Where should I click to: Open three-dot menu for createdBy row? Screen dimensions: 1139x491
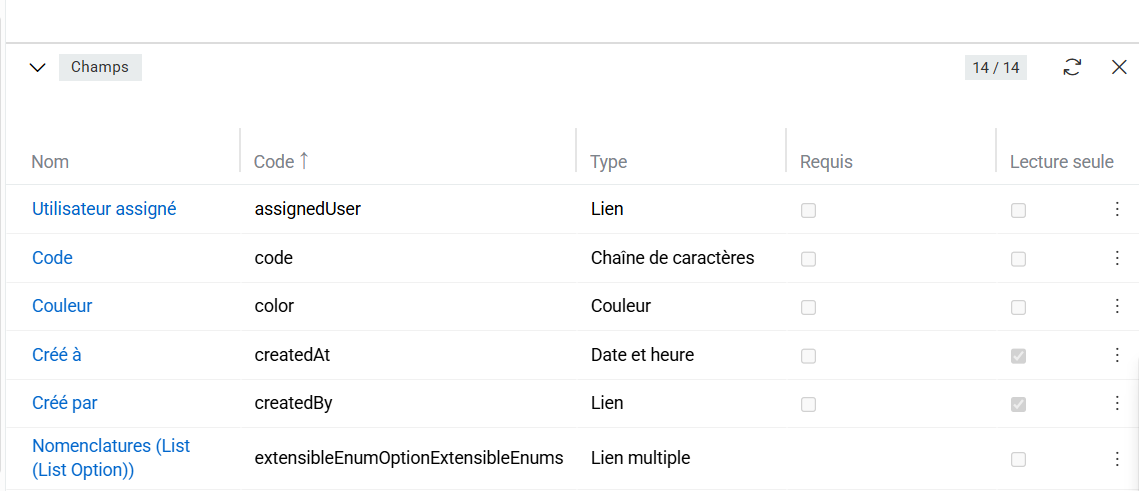pos(1117,403)
